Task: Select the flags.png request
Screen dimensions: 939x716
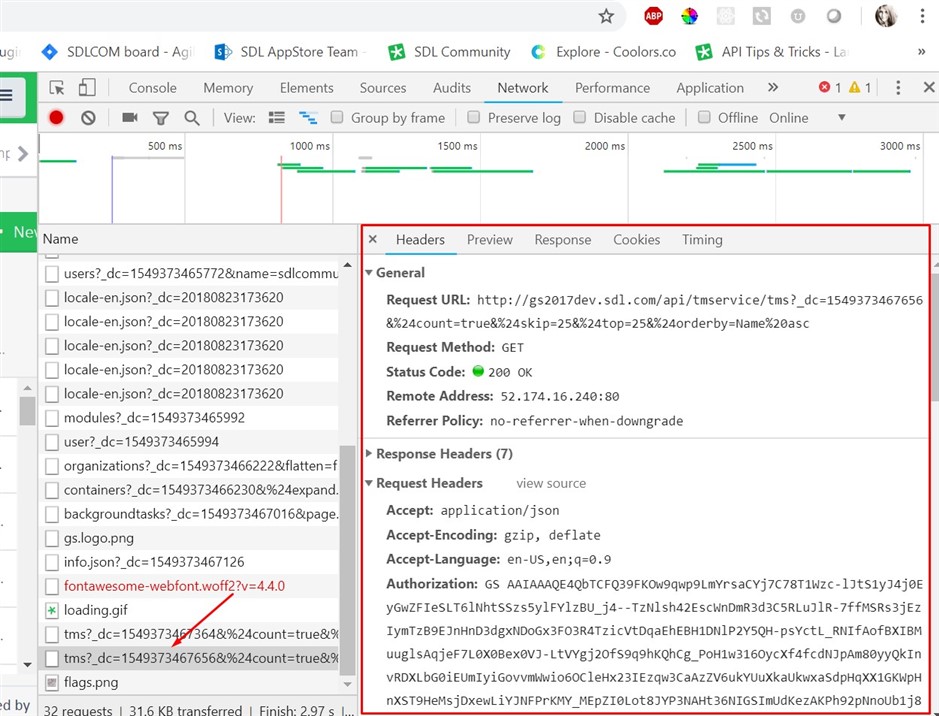Action: [191, 682]
